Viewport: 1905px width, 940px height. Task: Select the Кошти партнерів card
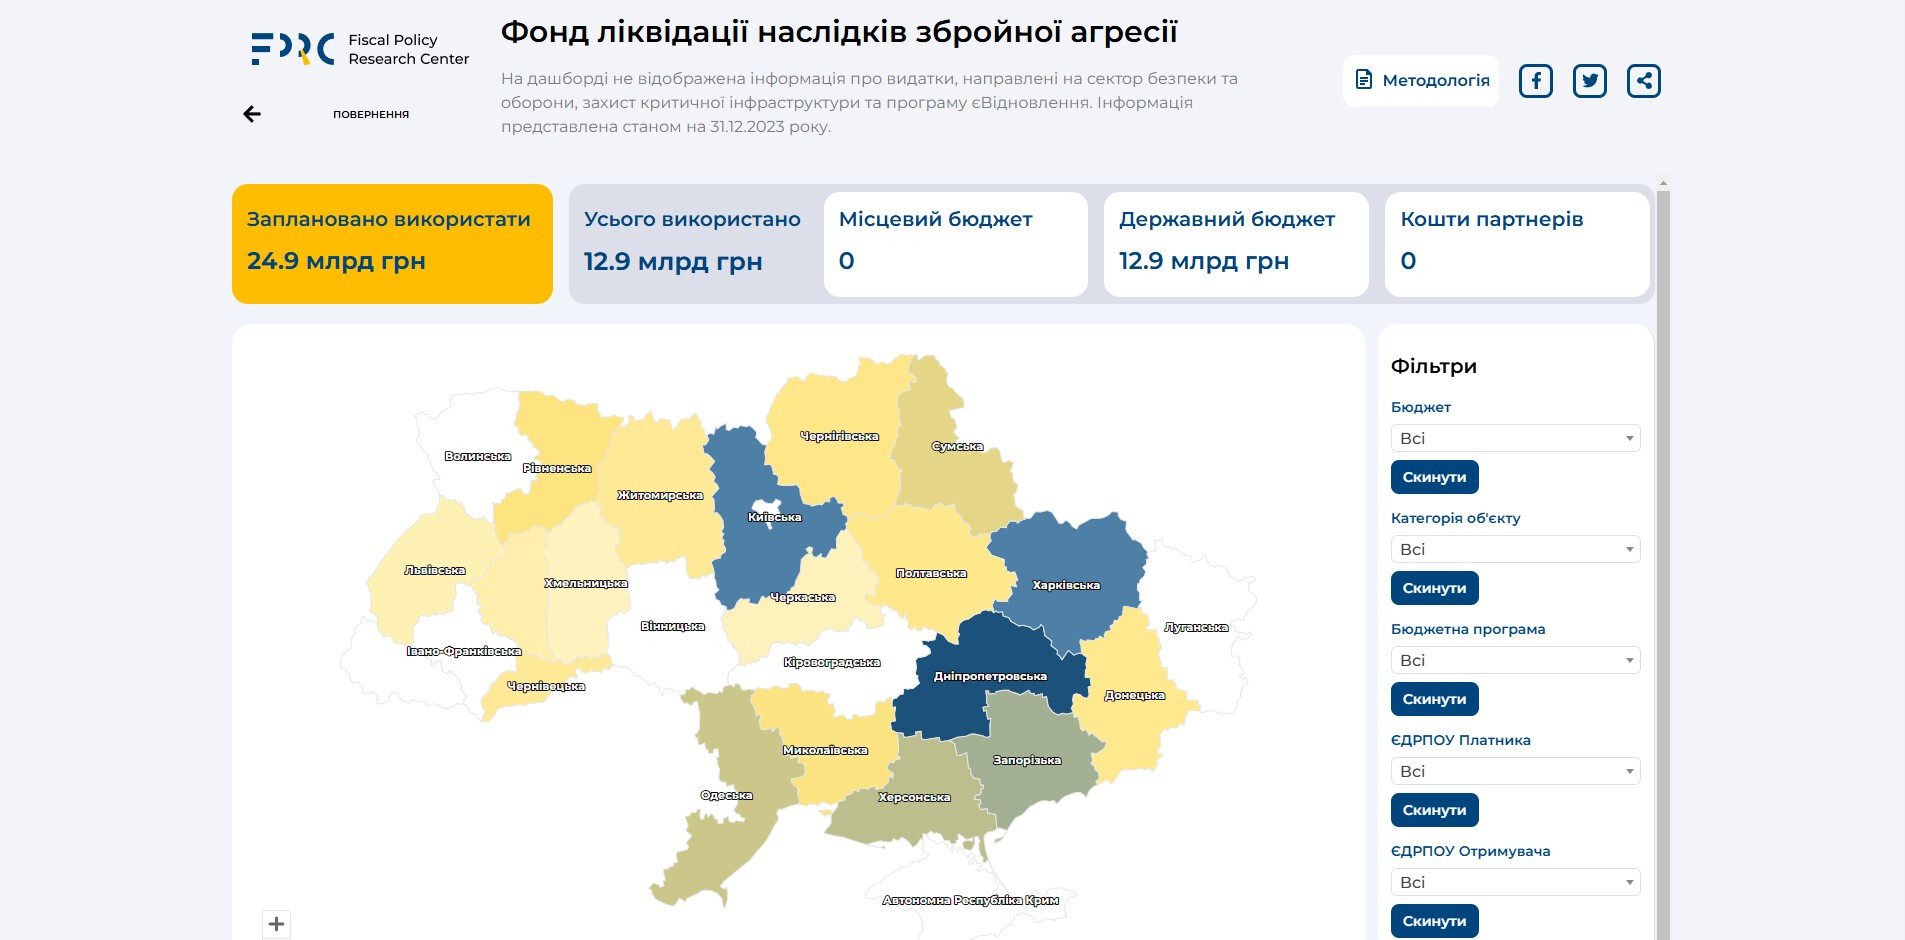tap(1516, 244)
